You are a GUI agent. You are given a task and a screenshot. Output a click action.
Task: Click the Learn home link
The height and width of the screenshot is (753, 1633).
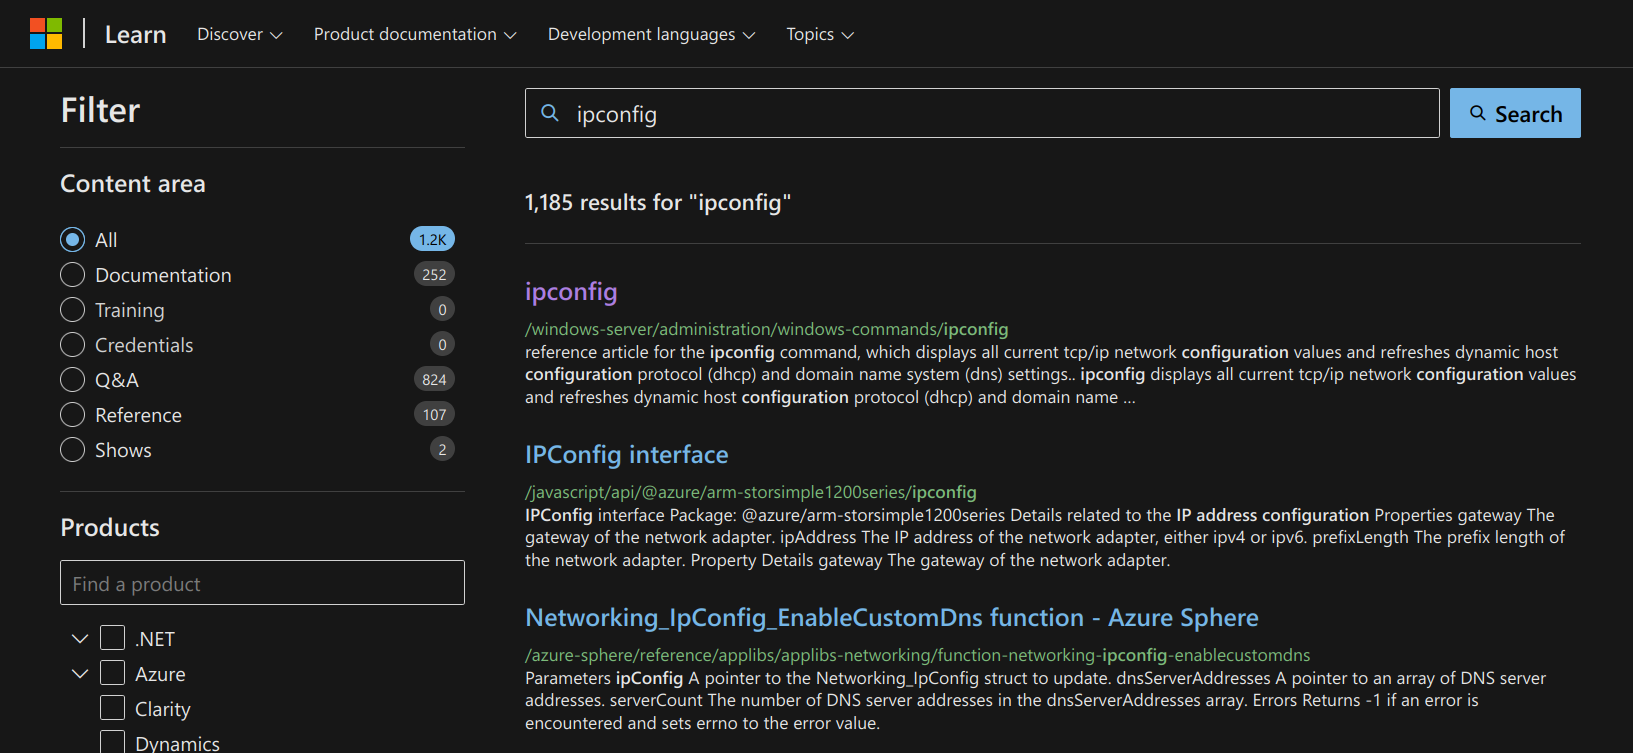[135, 35]
